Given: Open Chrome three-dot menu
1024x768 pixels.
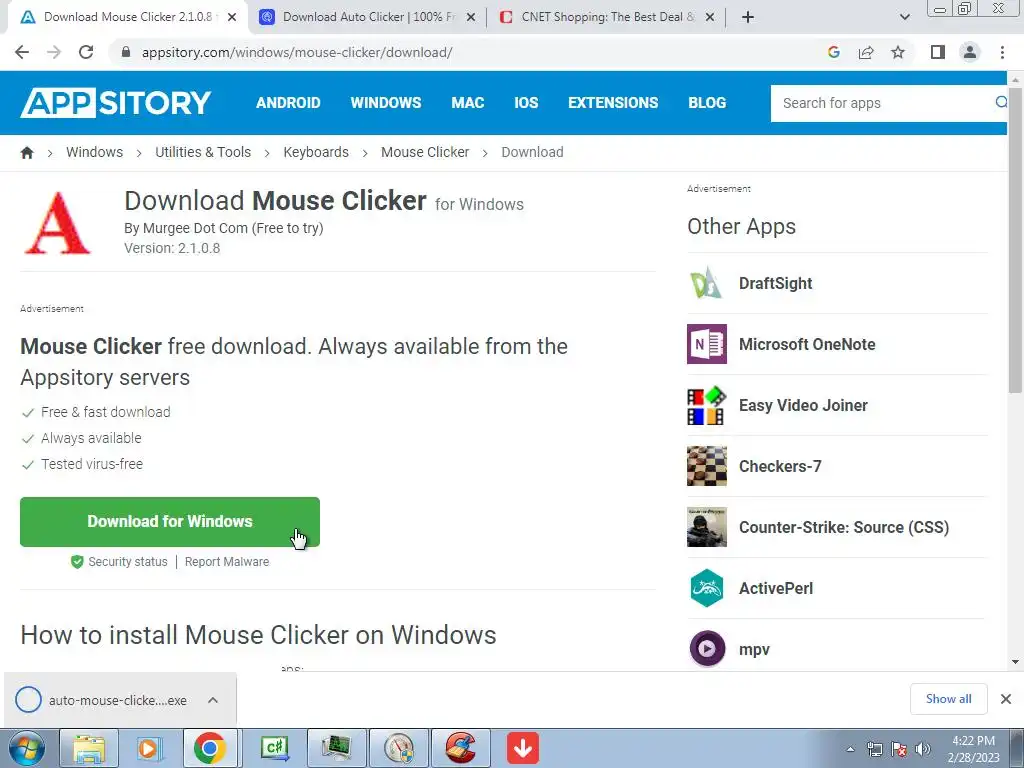Looking at the screenshot, I should pos(1002,52).
